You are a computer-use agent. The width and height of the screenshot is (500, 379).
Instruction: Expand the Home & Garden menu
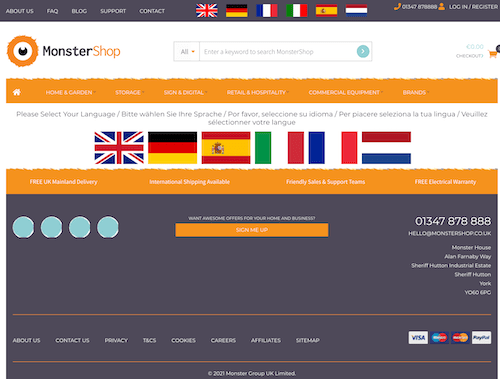click(x=71, y=92)
